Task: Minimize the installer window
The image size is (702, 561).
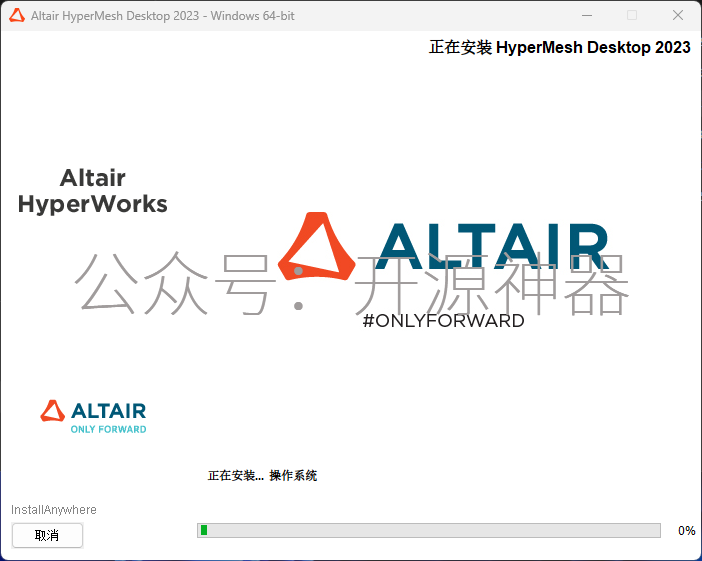Action: point(587,15)
